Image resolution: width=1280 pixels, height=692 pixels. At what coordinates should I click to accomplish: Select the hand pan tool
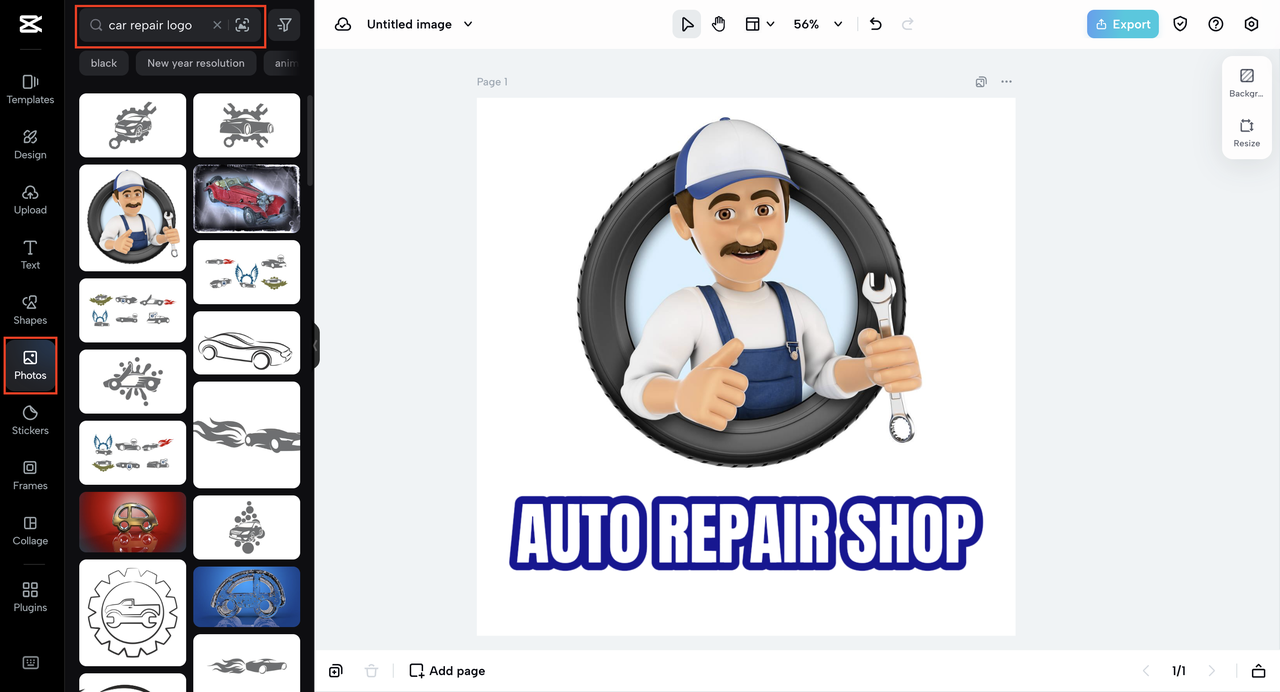718,24
